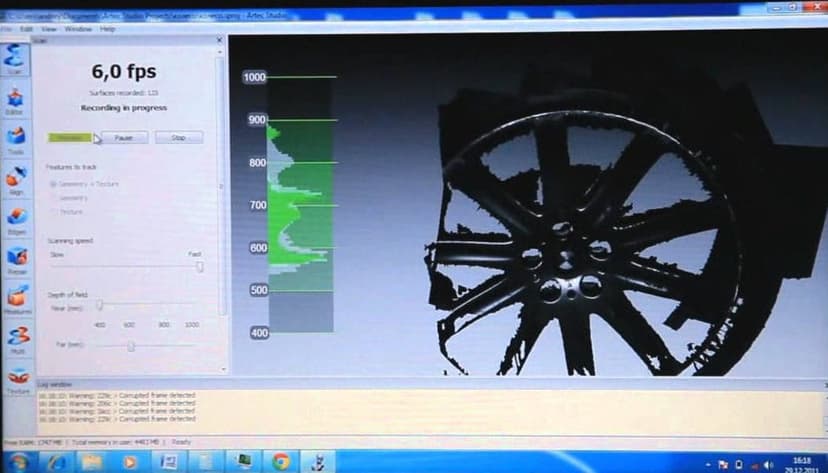Open the Tools panel icon in sidebar
The image size is (828, 473).
click(15, 140)
